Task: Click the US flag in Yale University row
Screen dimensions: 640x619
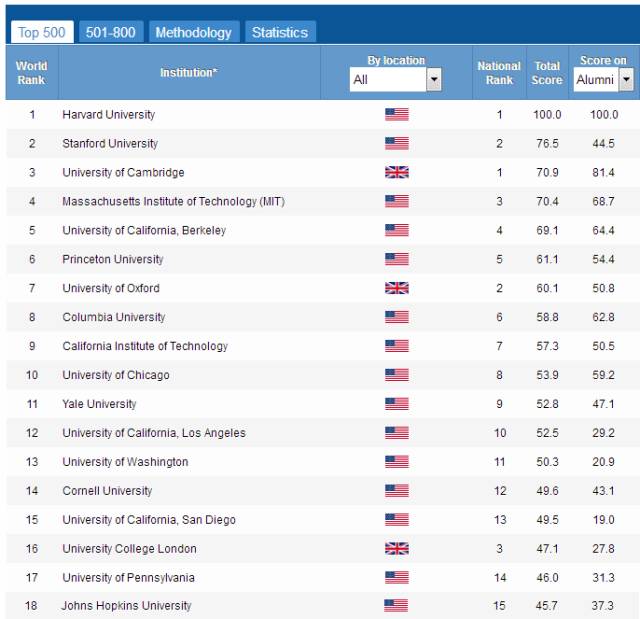Action: (397, 404)
